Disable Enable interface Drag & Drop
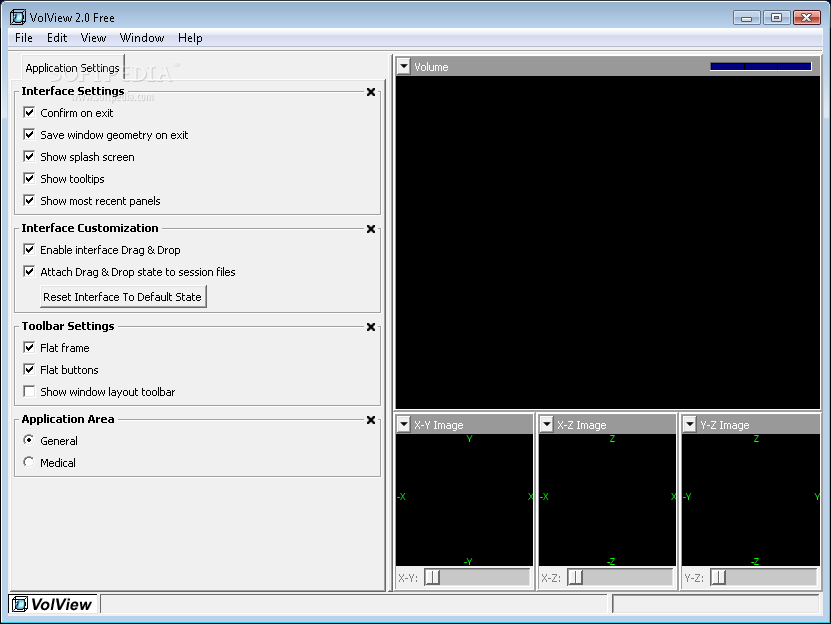The image size is (831, 624). point(29,249)
